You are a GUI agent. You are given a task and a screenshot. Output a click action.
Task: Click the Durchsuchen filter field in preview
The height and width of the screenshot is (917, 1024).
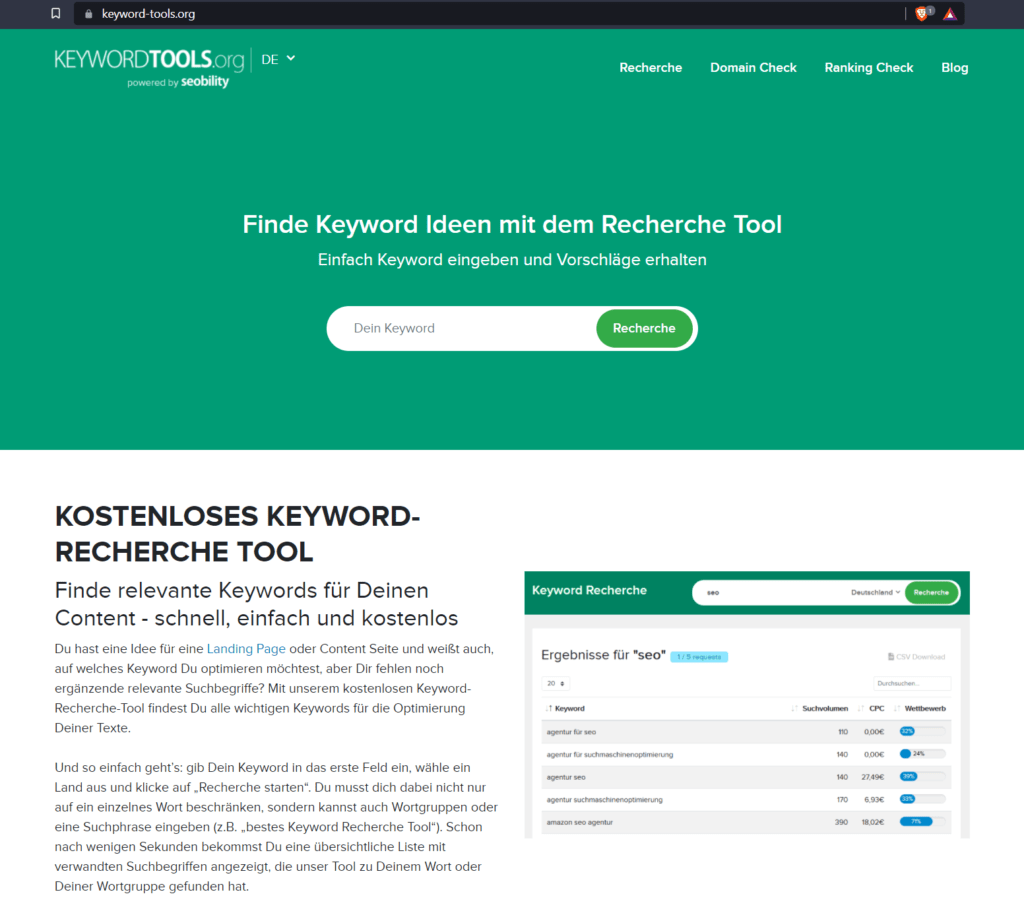(912, 683)
